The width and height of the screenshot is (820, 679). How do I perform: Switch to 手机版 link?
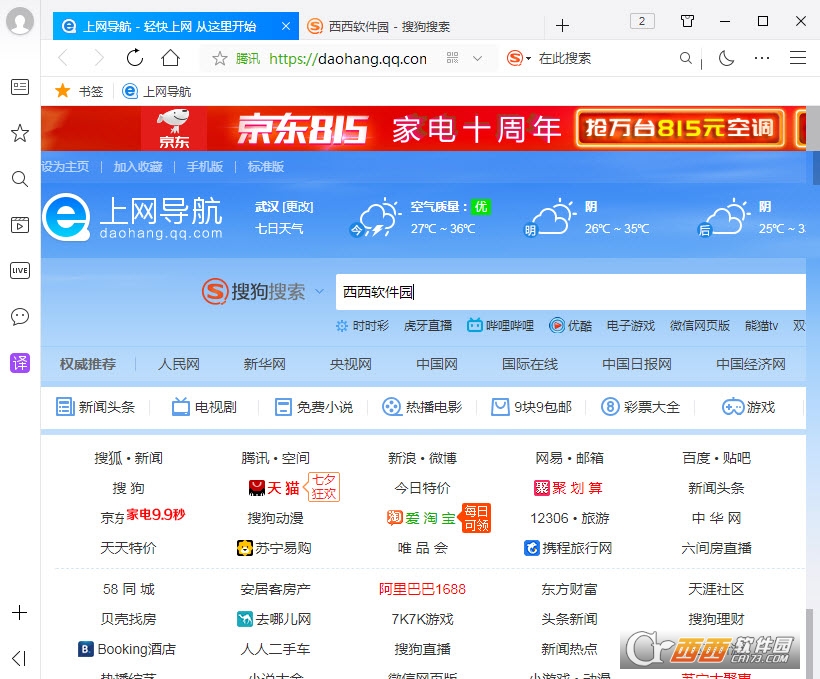click(x=204, y=166)
